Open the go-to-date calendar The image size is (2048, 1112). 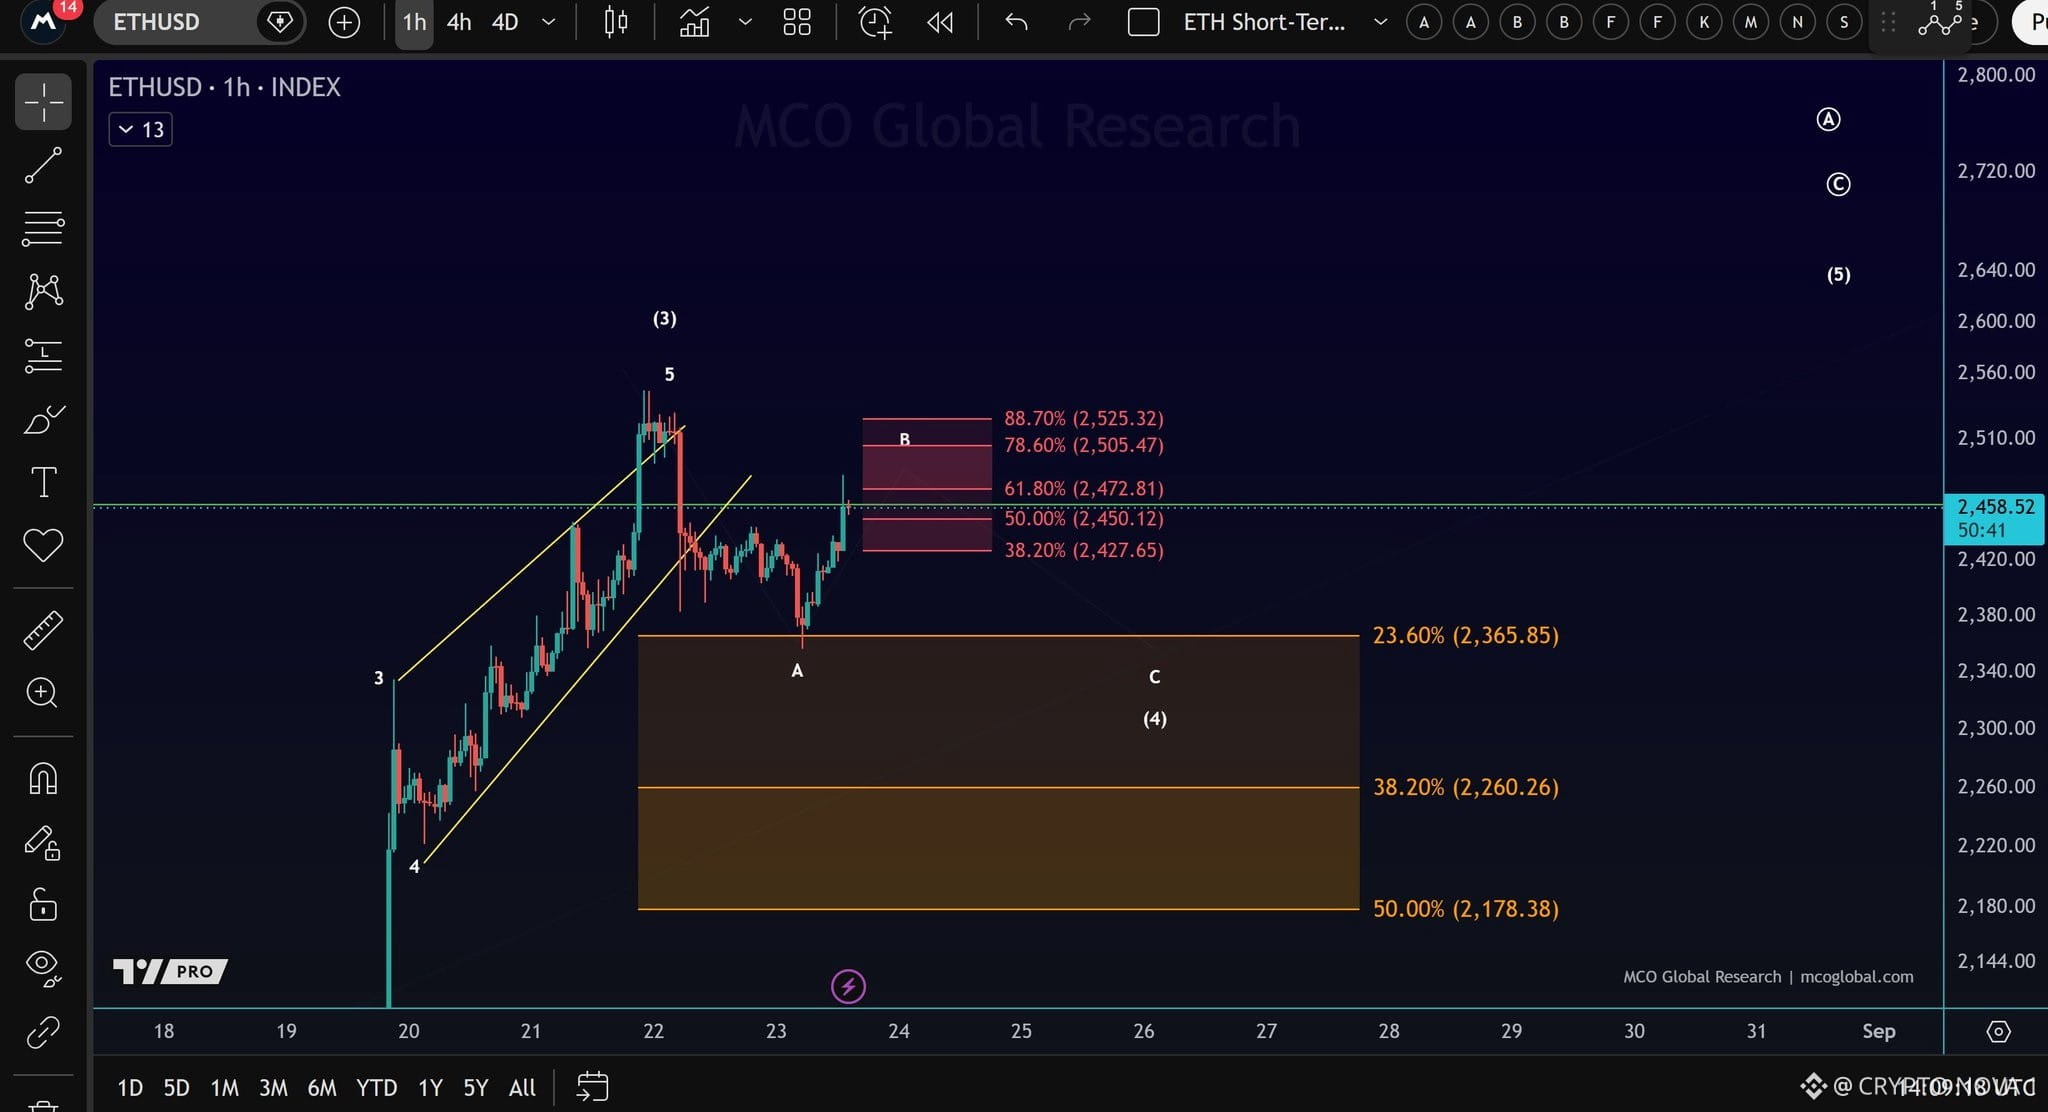[592, 1087]
